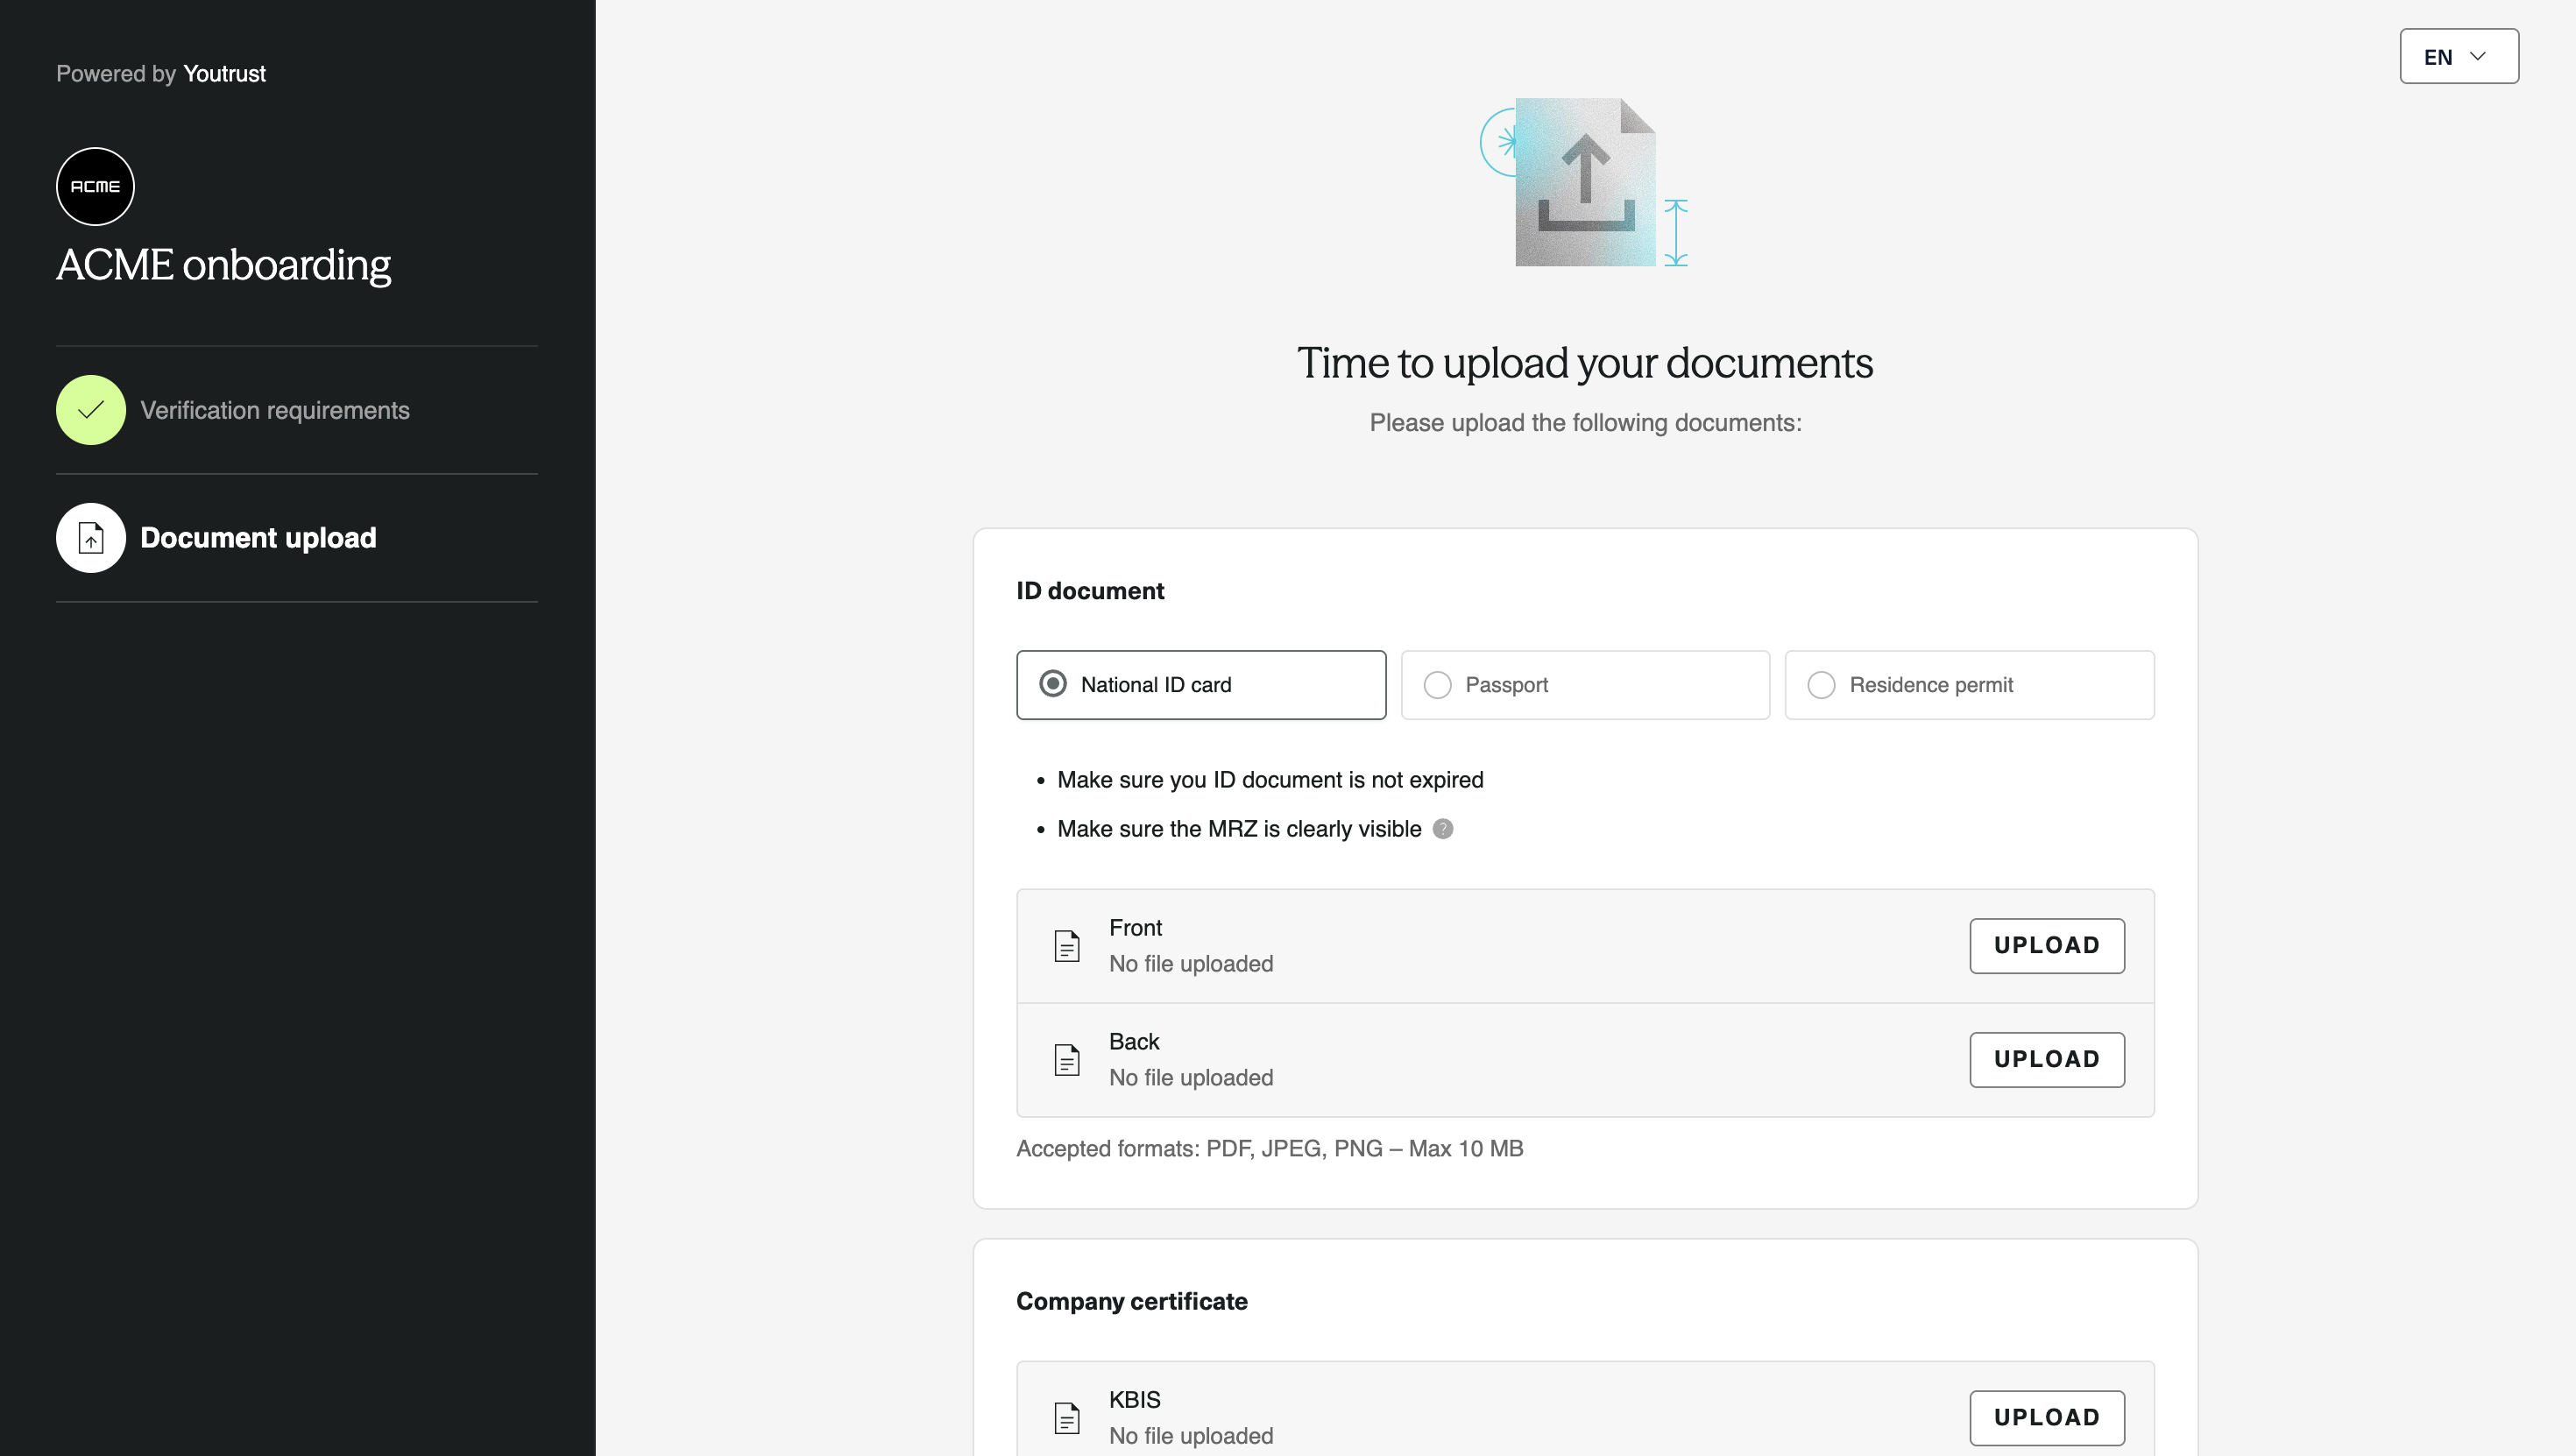Upload the KBIS company certificate
The image size is (2576, 1456).
pos(2046,1417)
